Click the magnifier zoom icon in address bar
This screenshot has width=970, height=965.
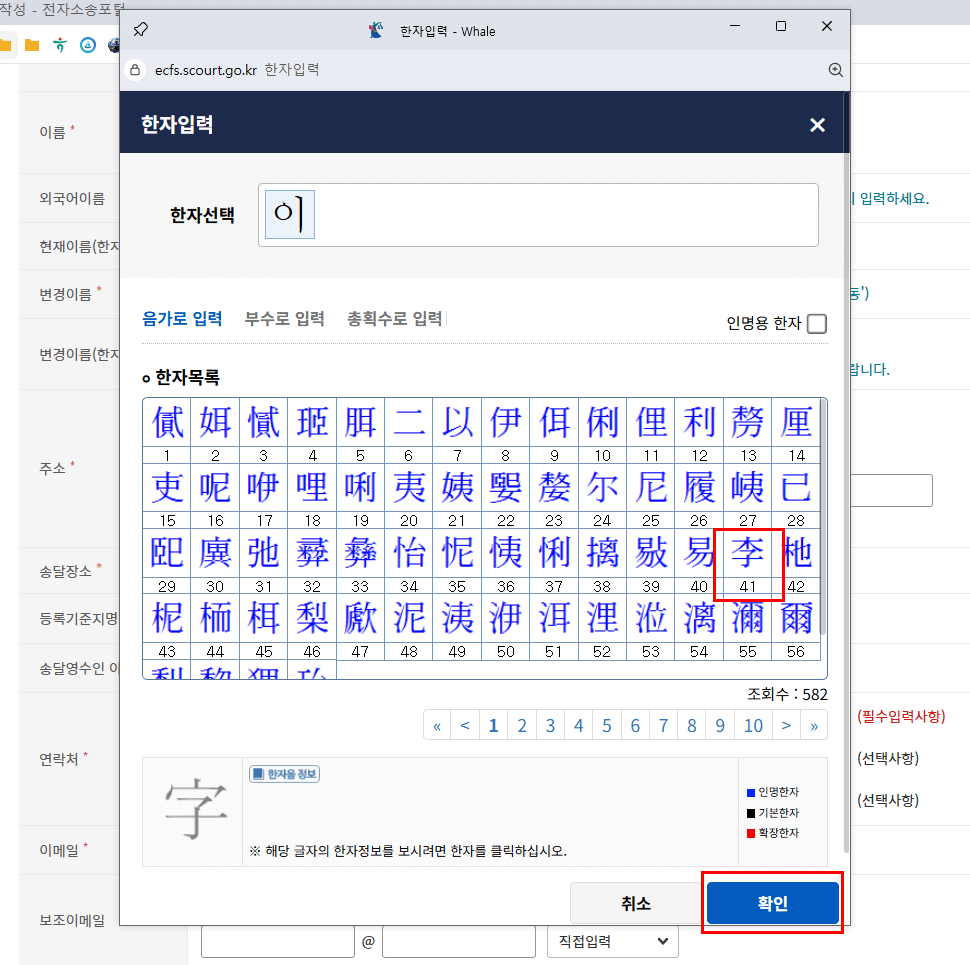pos(836,70)
